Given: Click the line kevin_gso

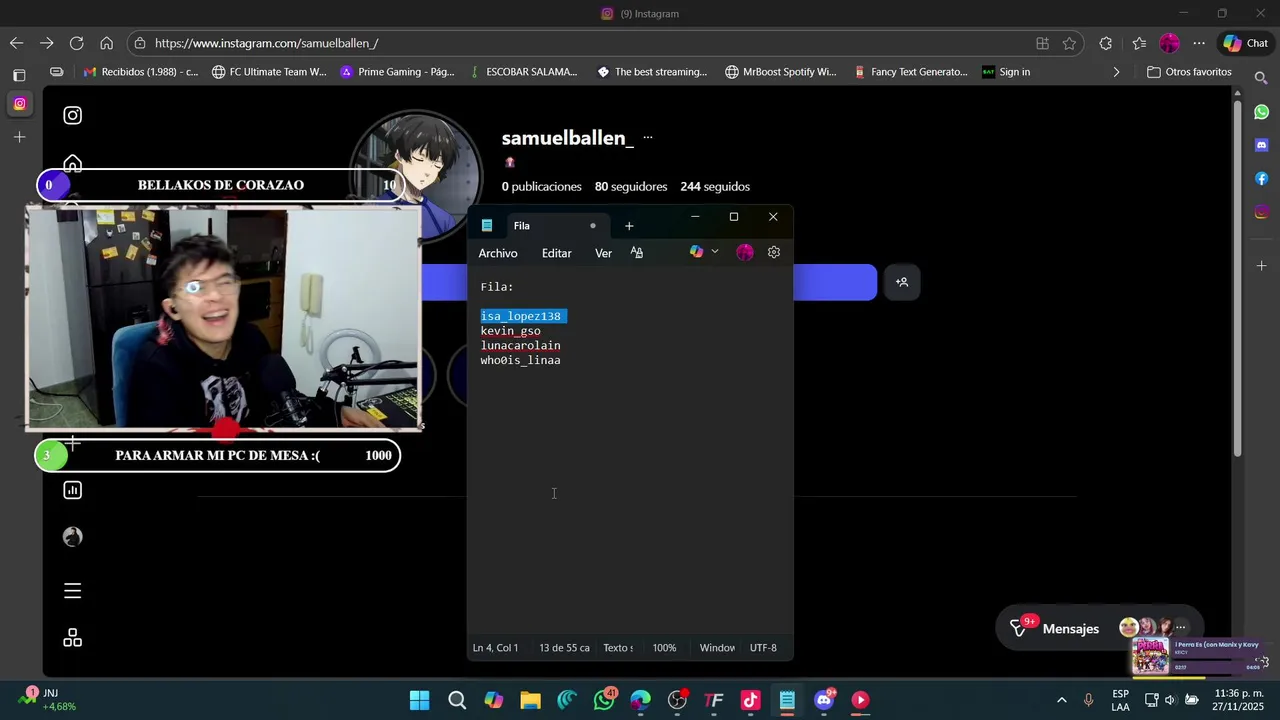Looking at the screenshot, I should 511,331.
